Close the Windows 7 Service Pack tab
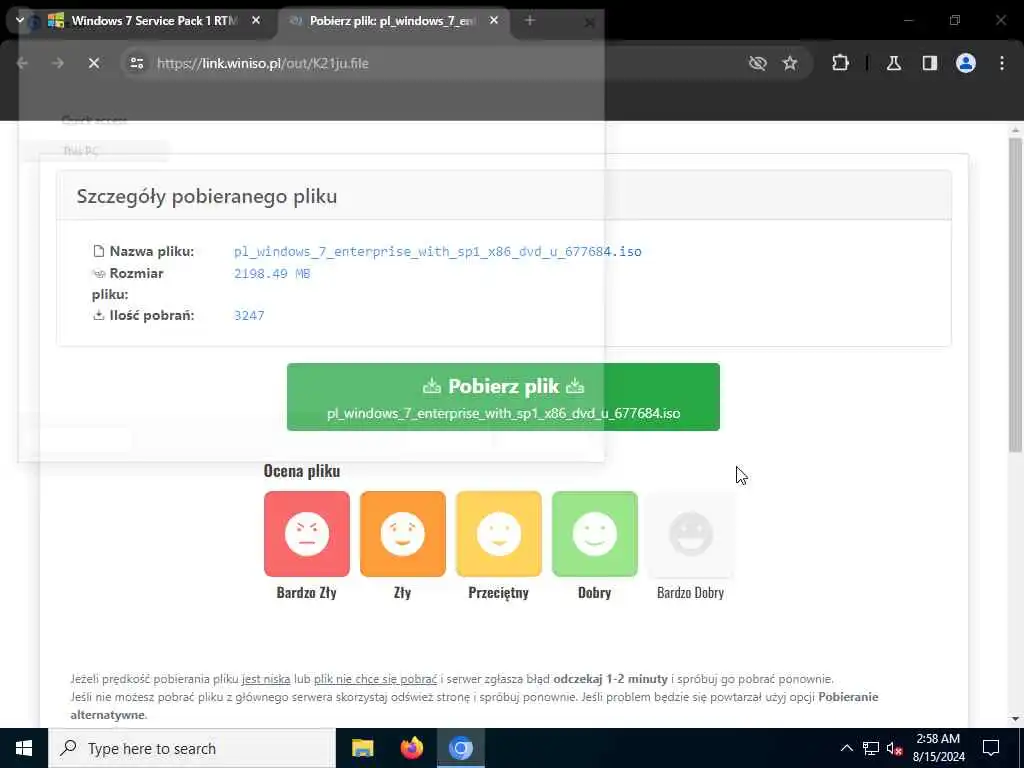 tap(256, 21)
